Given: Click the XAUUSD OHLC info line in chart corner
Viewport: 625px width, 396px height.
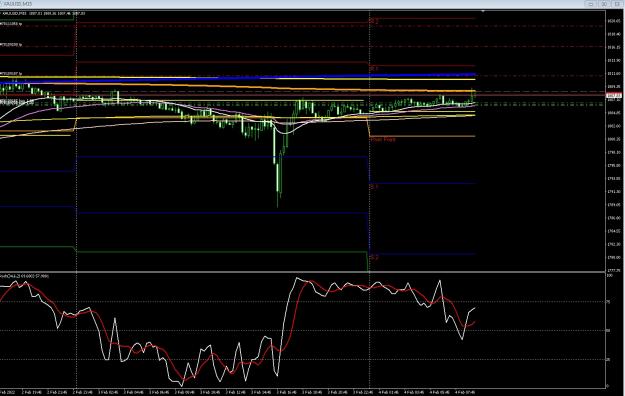Looking at the screenshot, I should tap(44, 13).
